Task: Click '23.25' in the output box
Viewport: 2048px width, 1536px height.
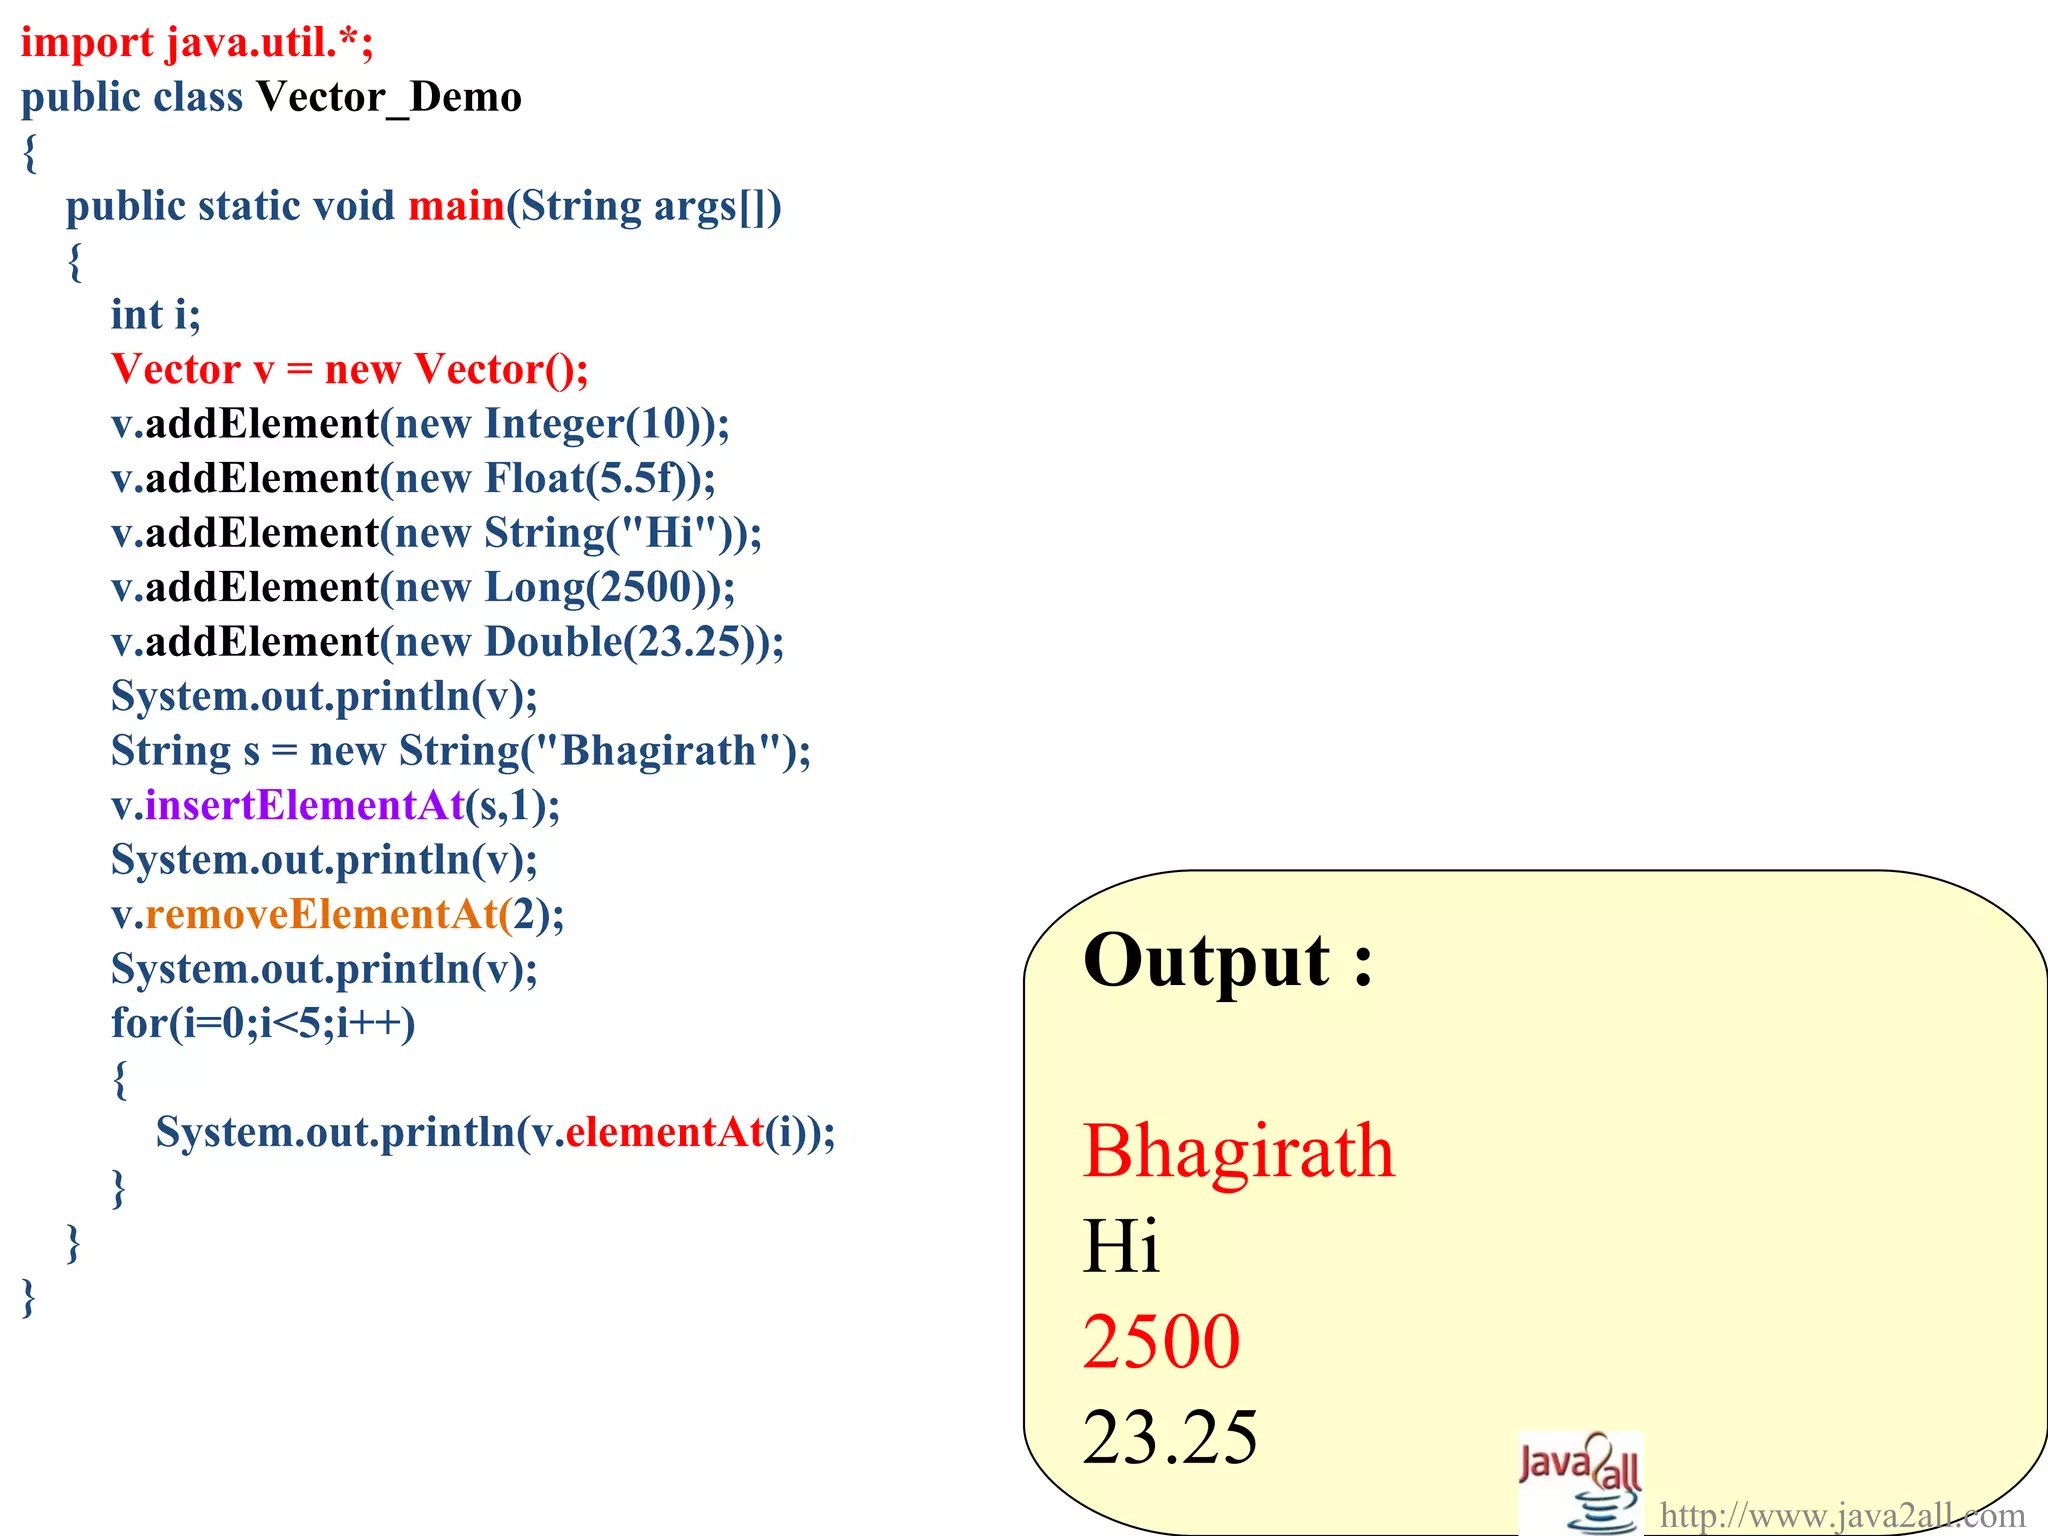Action: click(x=1170, y=1438)
